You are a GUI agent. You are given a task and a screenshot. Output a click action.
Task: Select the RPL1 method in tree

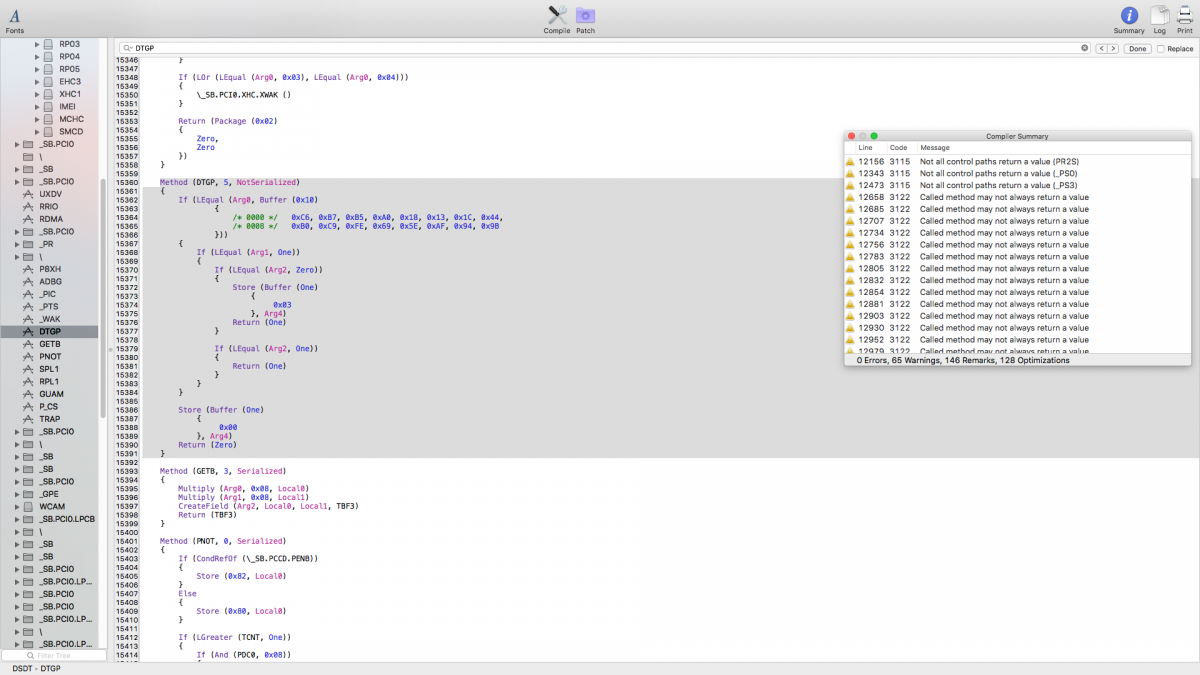point(49,381)
